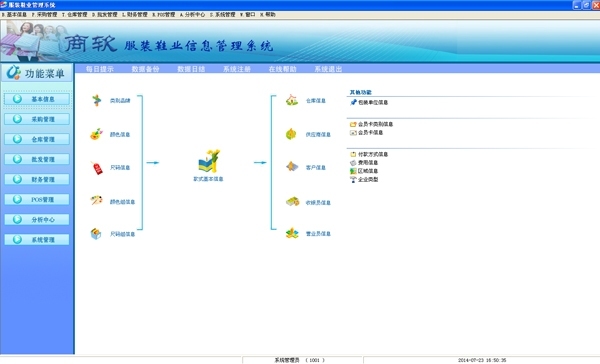
Task: Open 付款方式信息 link
Action: 373,154
